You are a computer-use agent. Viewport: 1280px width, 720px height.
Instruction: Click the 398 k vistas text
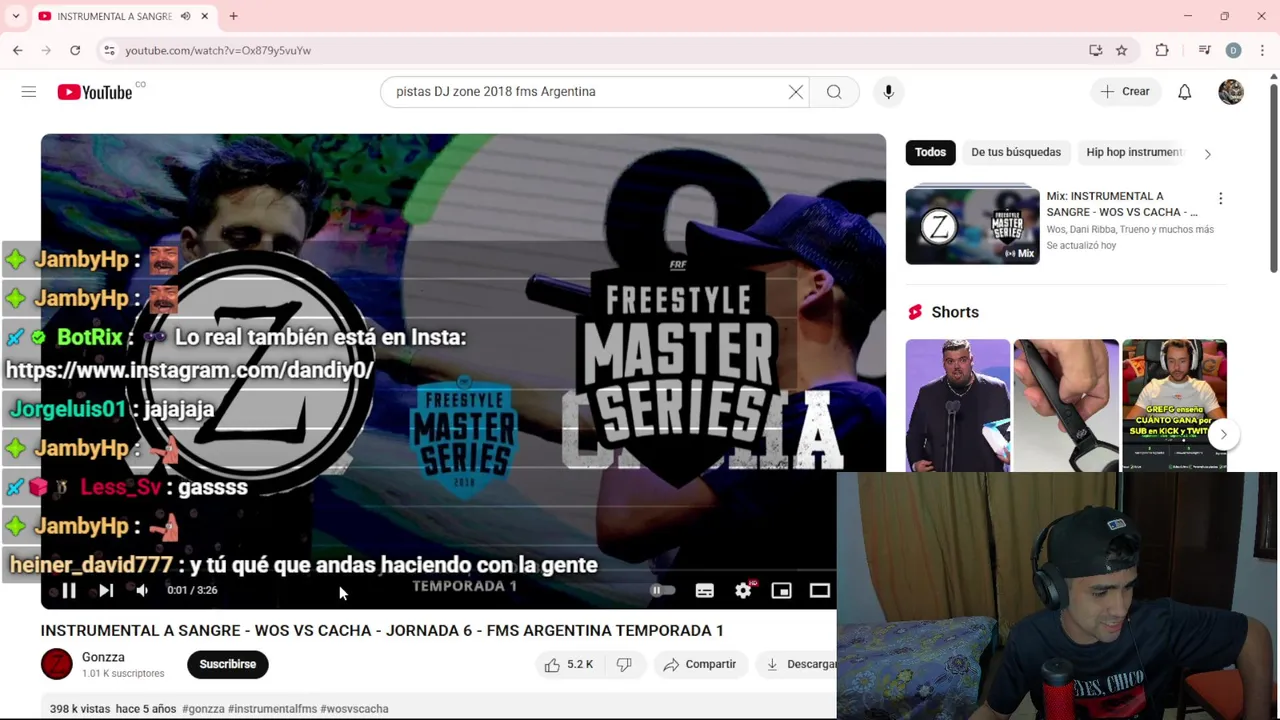tap(80, 709)
